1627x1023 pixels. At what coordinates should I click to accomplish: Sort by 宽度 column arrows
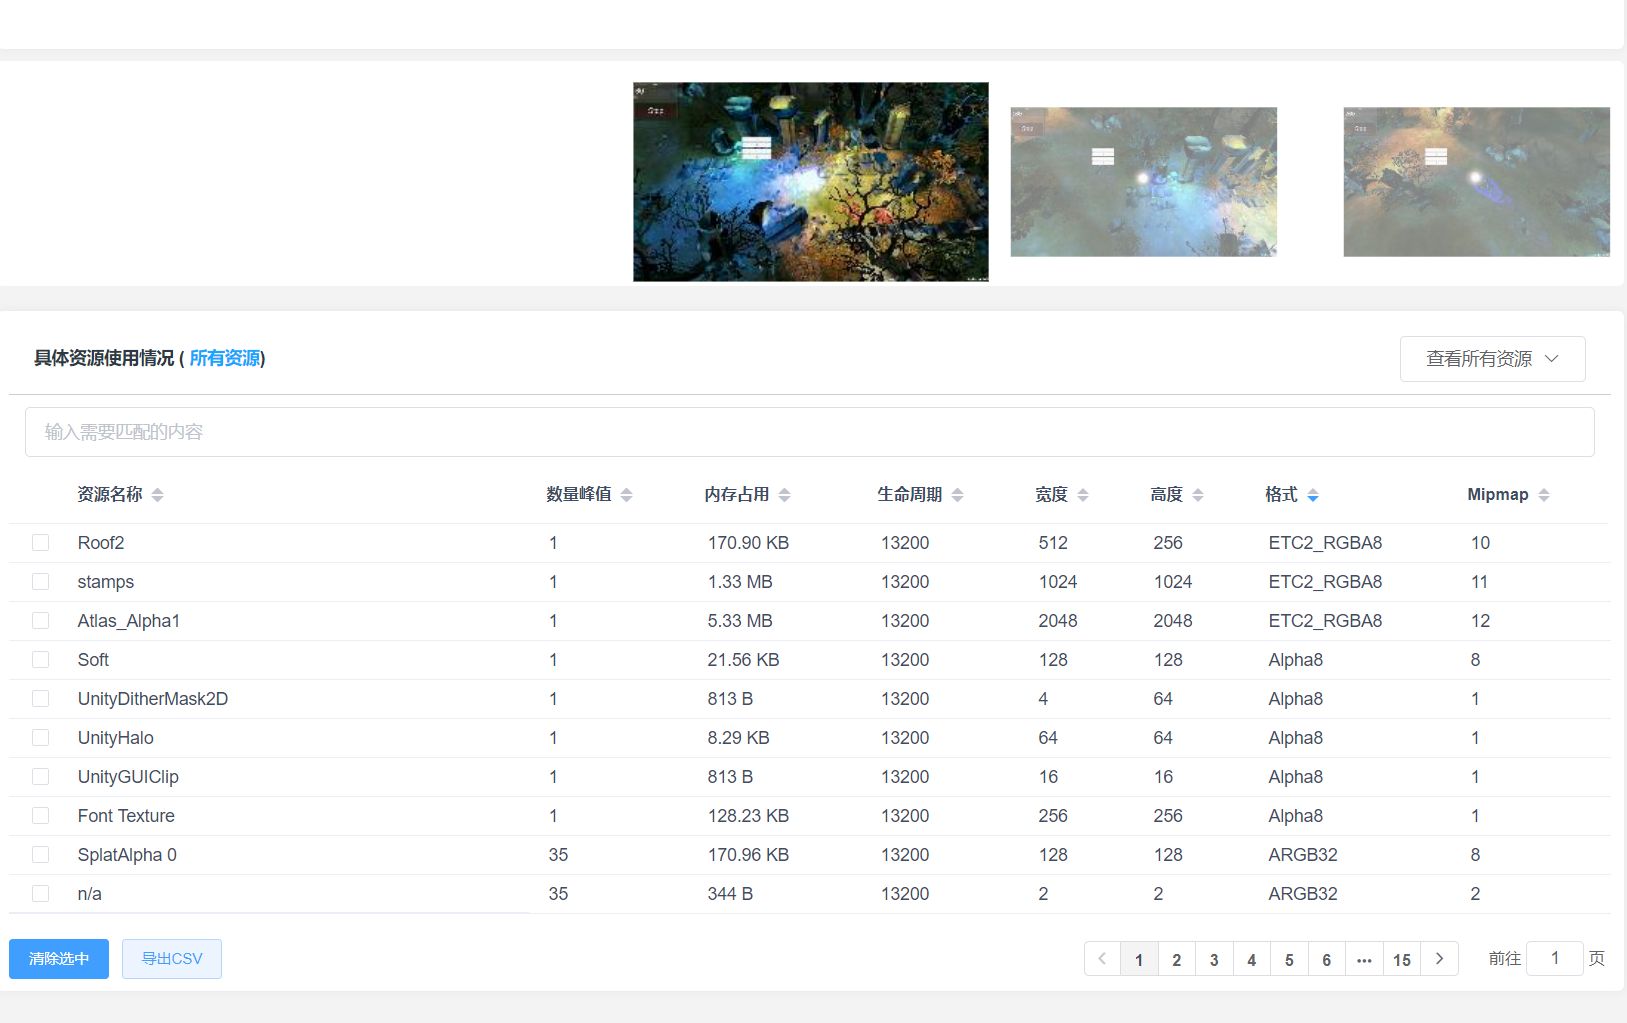click(x=1082, y=495)
